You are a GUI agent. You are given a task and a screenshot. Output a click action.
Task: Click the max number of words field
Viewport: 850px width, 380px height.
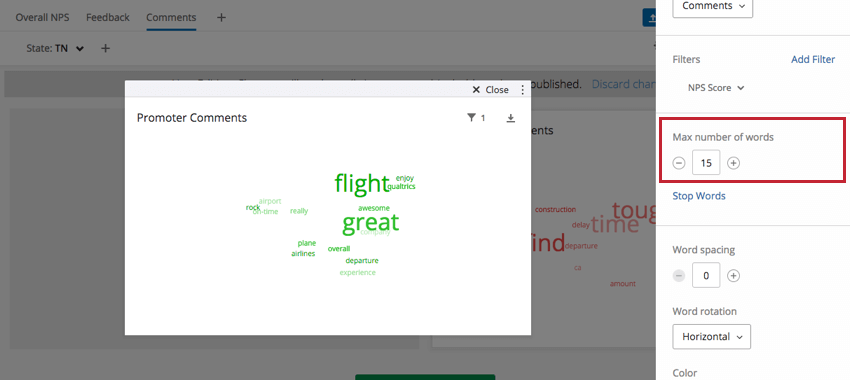coord(706,163)
